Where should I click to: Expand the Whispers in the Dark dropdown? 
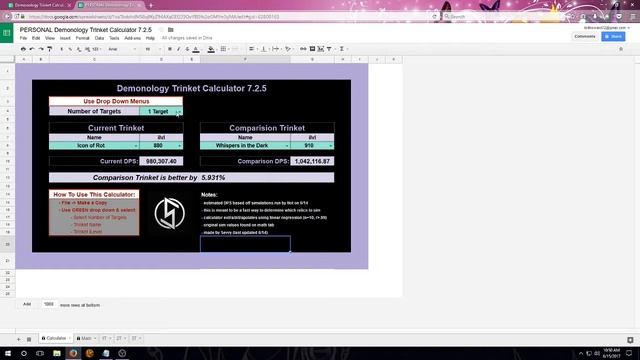tap(287, 146)
